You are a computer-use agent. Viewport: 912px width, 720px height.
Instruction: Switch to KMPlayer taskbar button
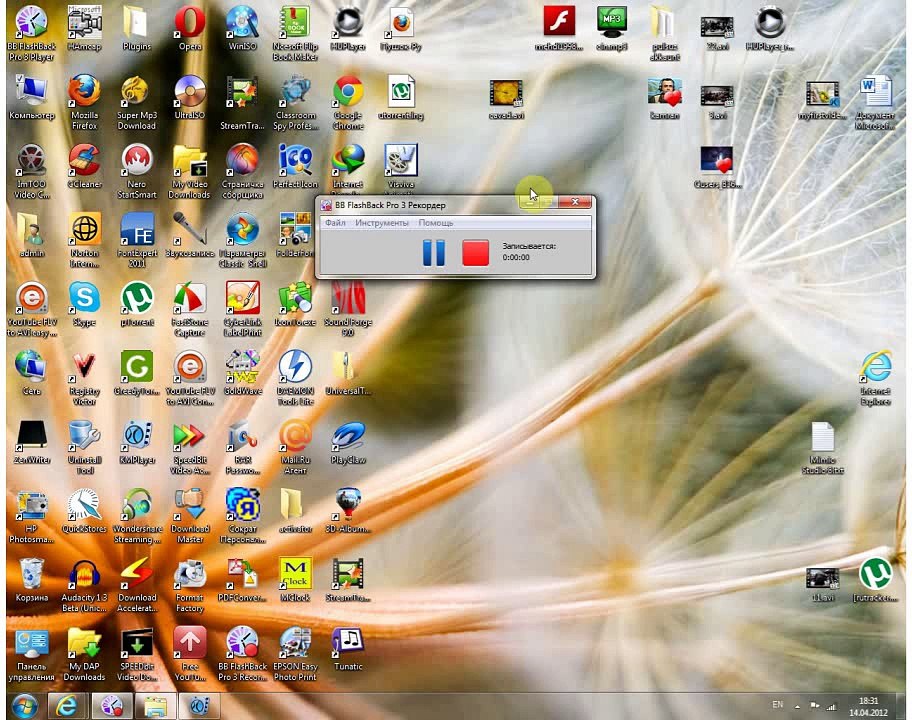(x=199, y=706)
